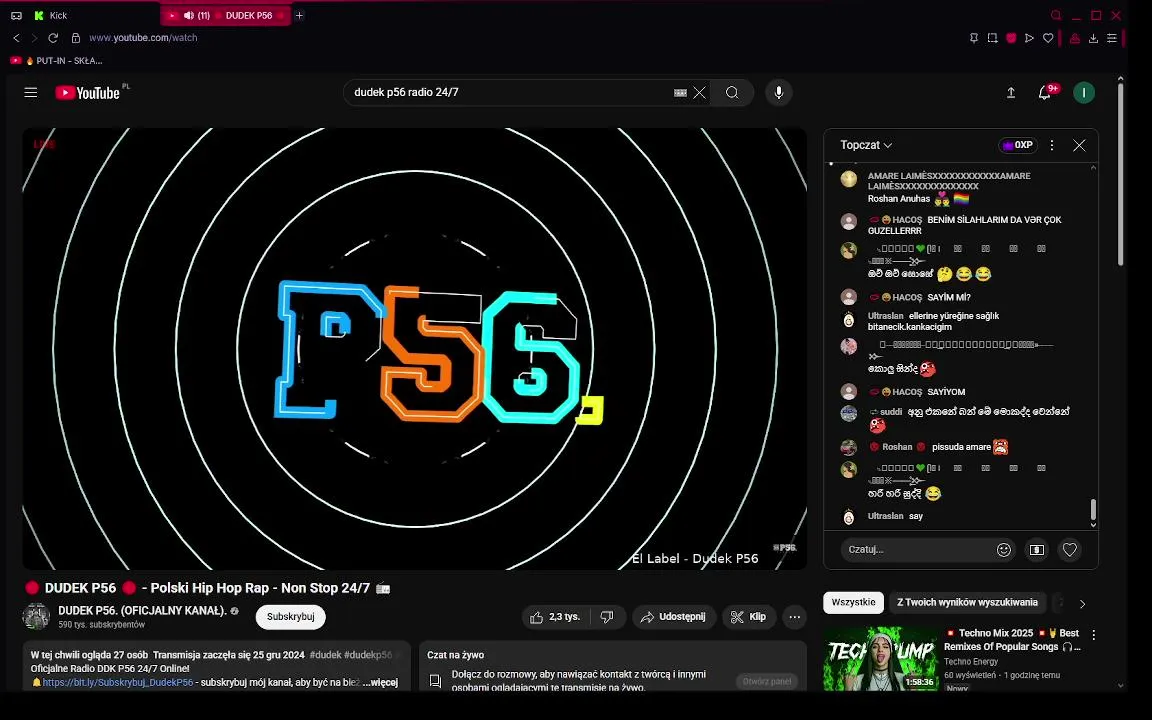This screenshot has width=1152, height=720.
Task: Open the DUDEK P56. (OFICJALNY KANAŁ) channel link
Action: pyautogui.click(x=143, y=611)
